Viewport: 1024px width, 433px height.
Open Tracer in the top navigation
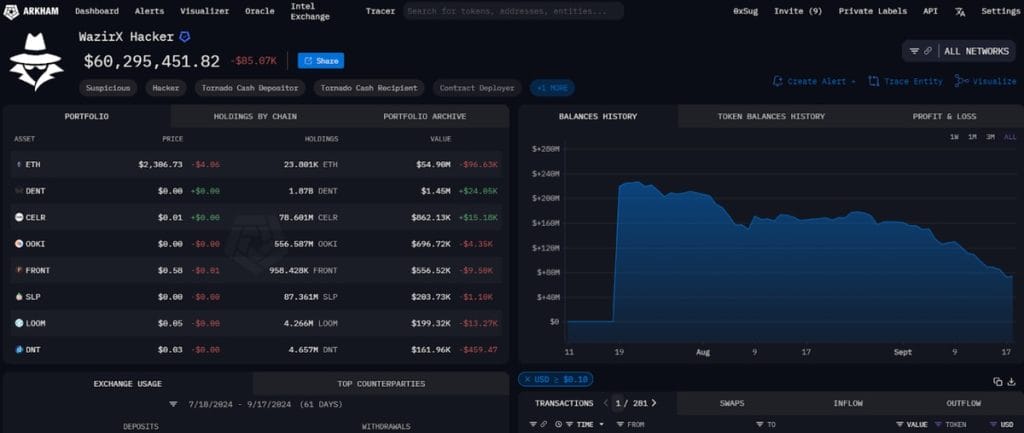tap(380, 11)
